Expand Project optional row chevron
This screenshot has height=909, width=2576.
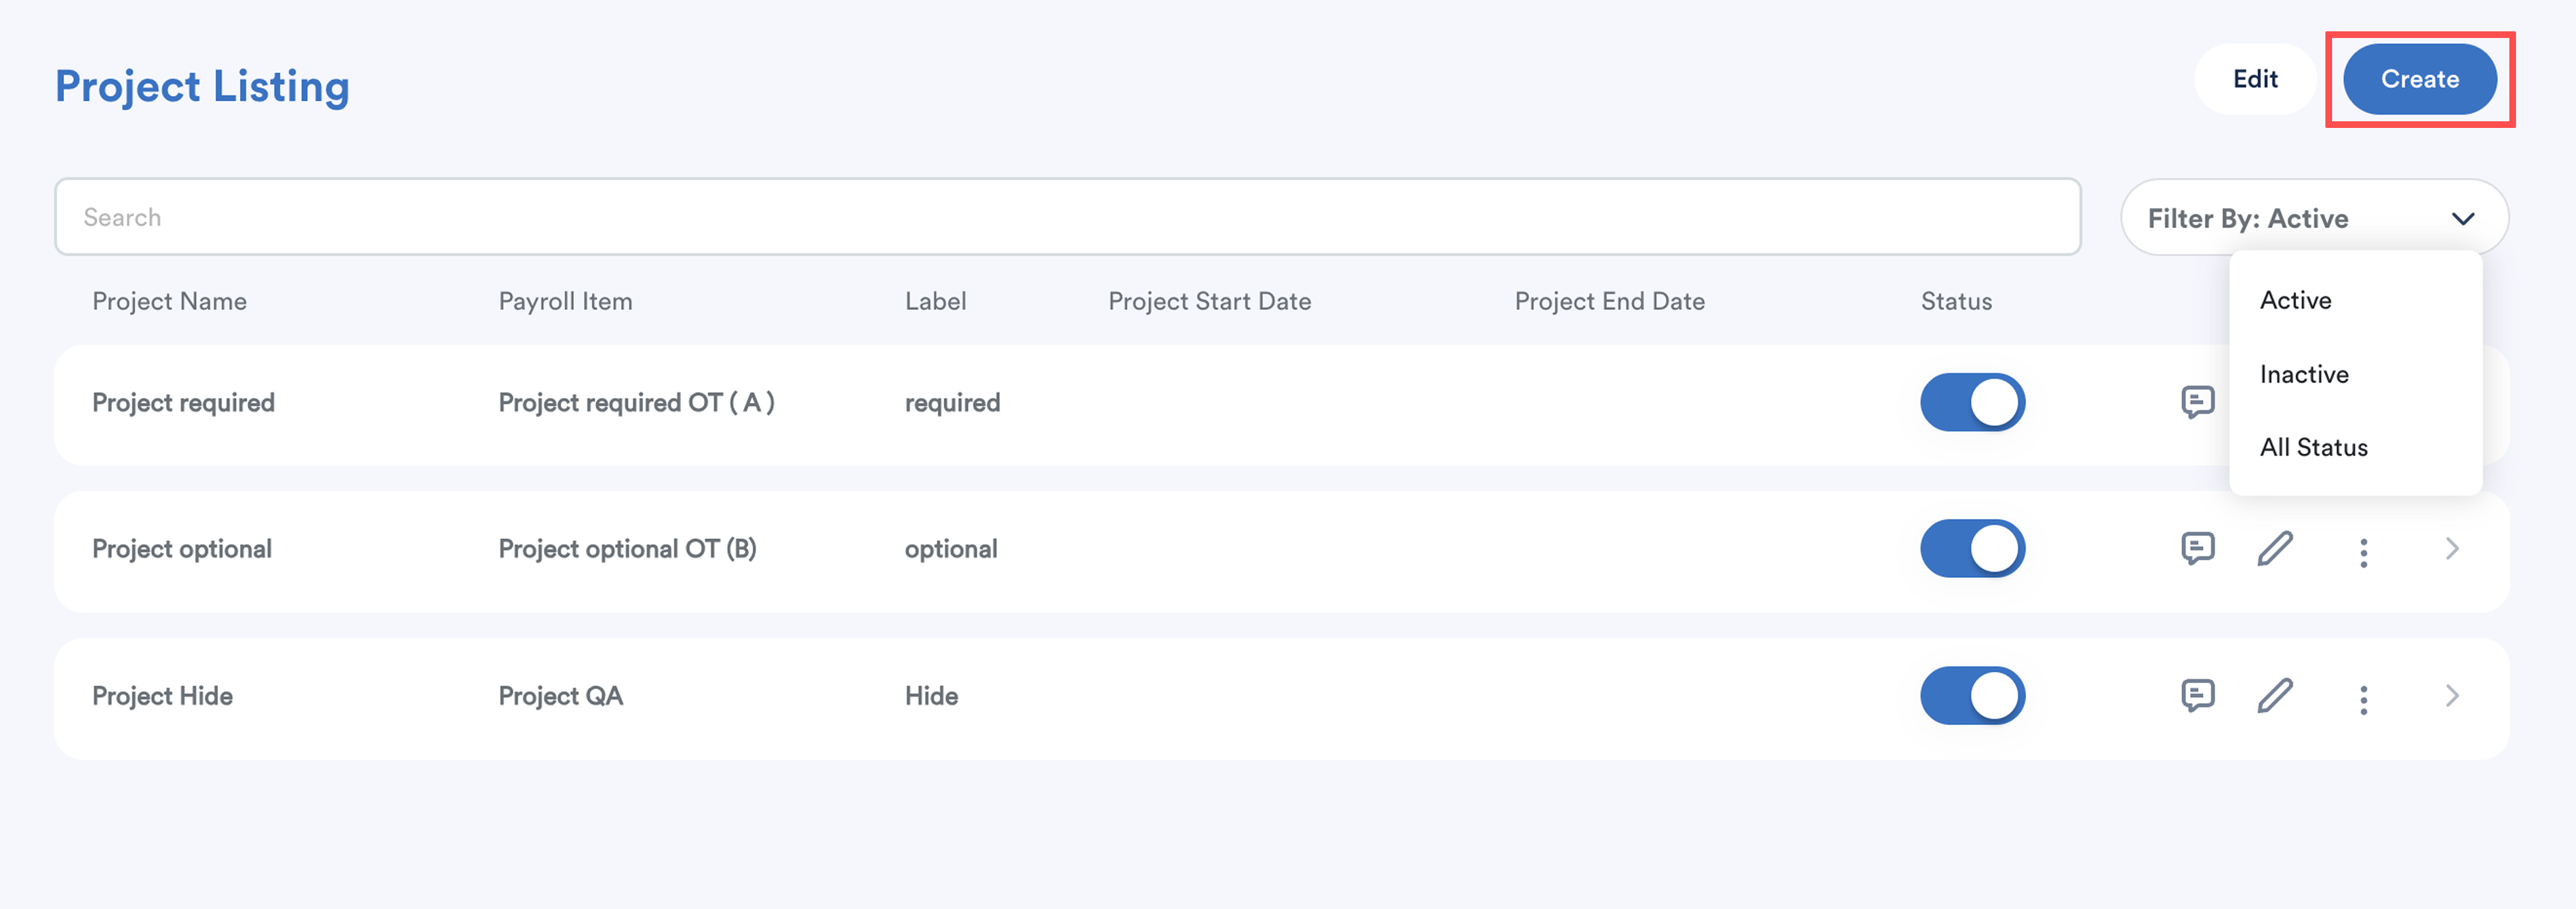tap(2451, 548)
